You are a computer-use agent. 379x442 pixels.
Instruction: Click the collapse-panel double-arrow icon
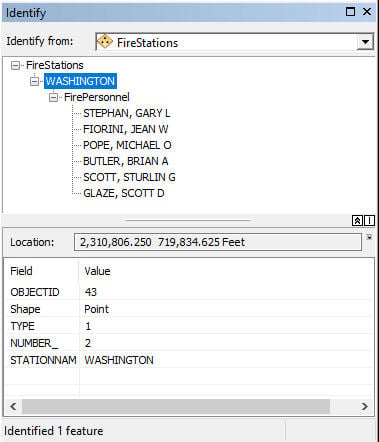[x=357, y=221]
